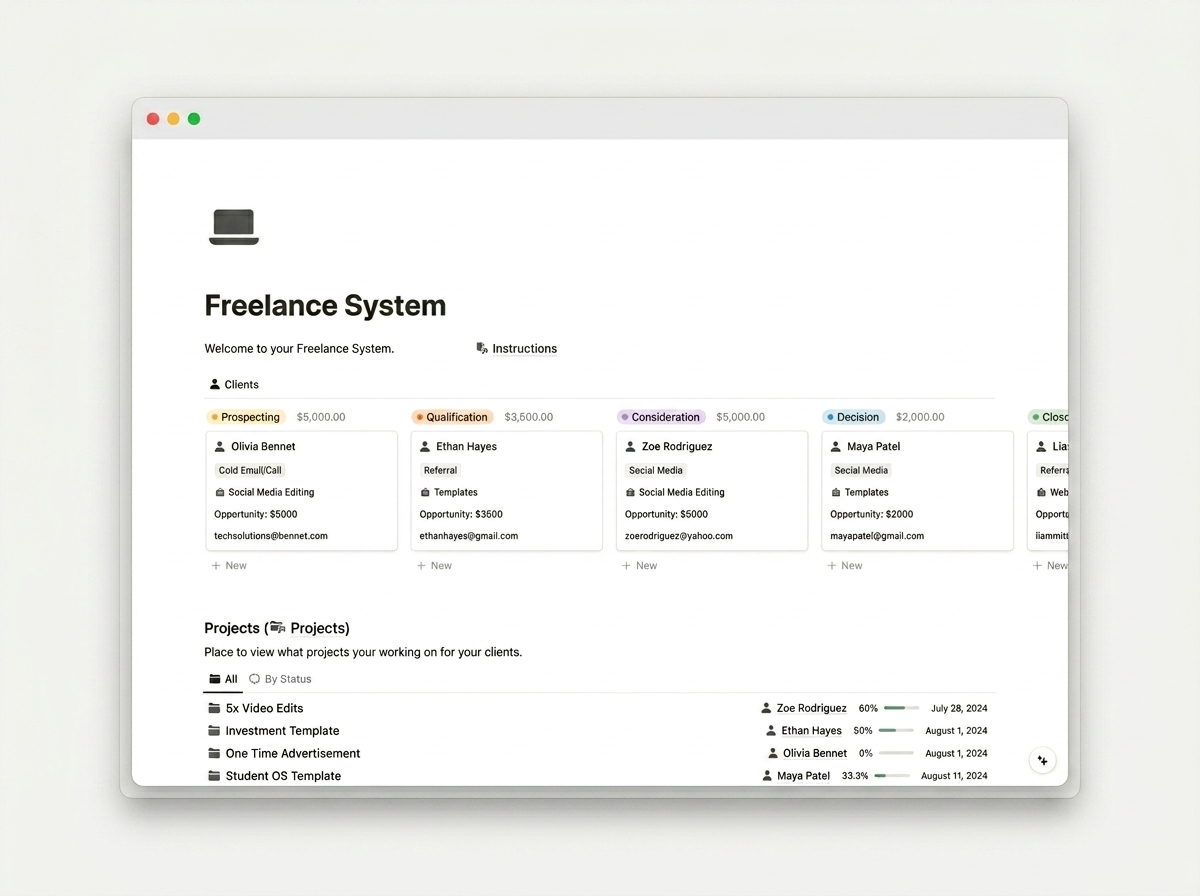
Task: Click person icon on Ethan Hayes card
Action: [x=425, y=447]
